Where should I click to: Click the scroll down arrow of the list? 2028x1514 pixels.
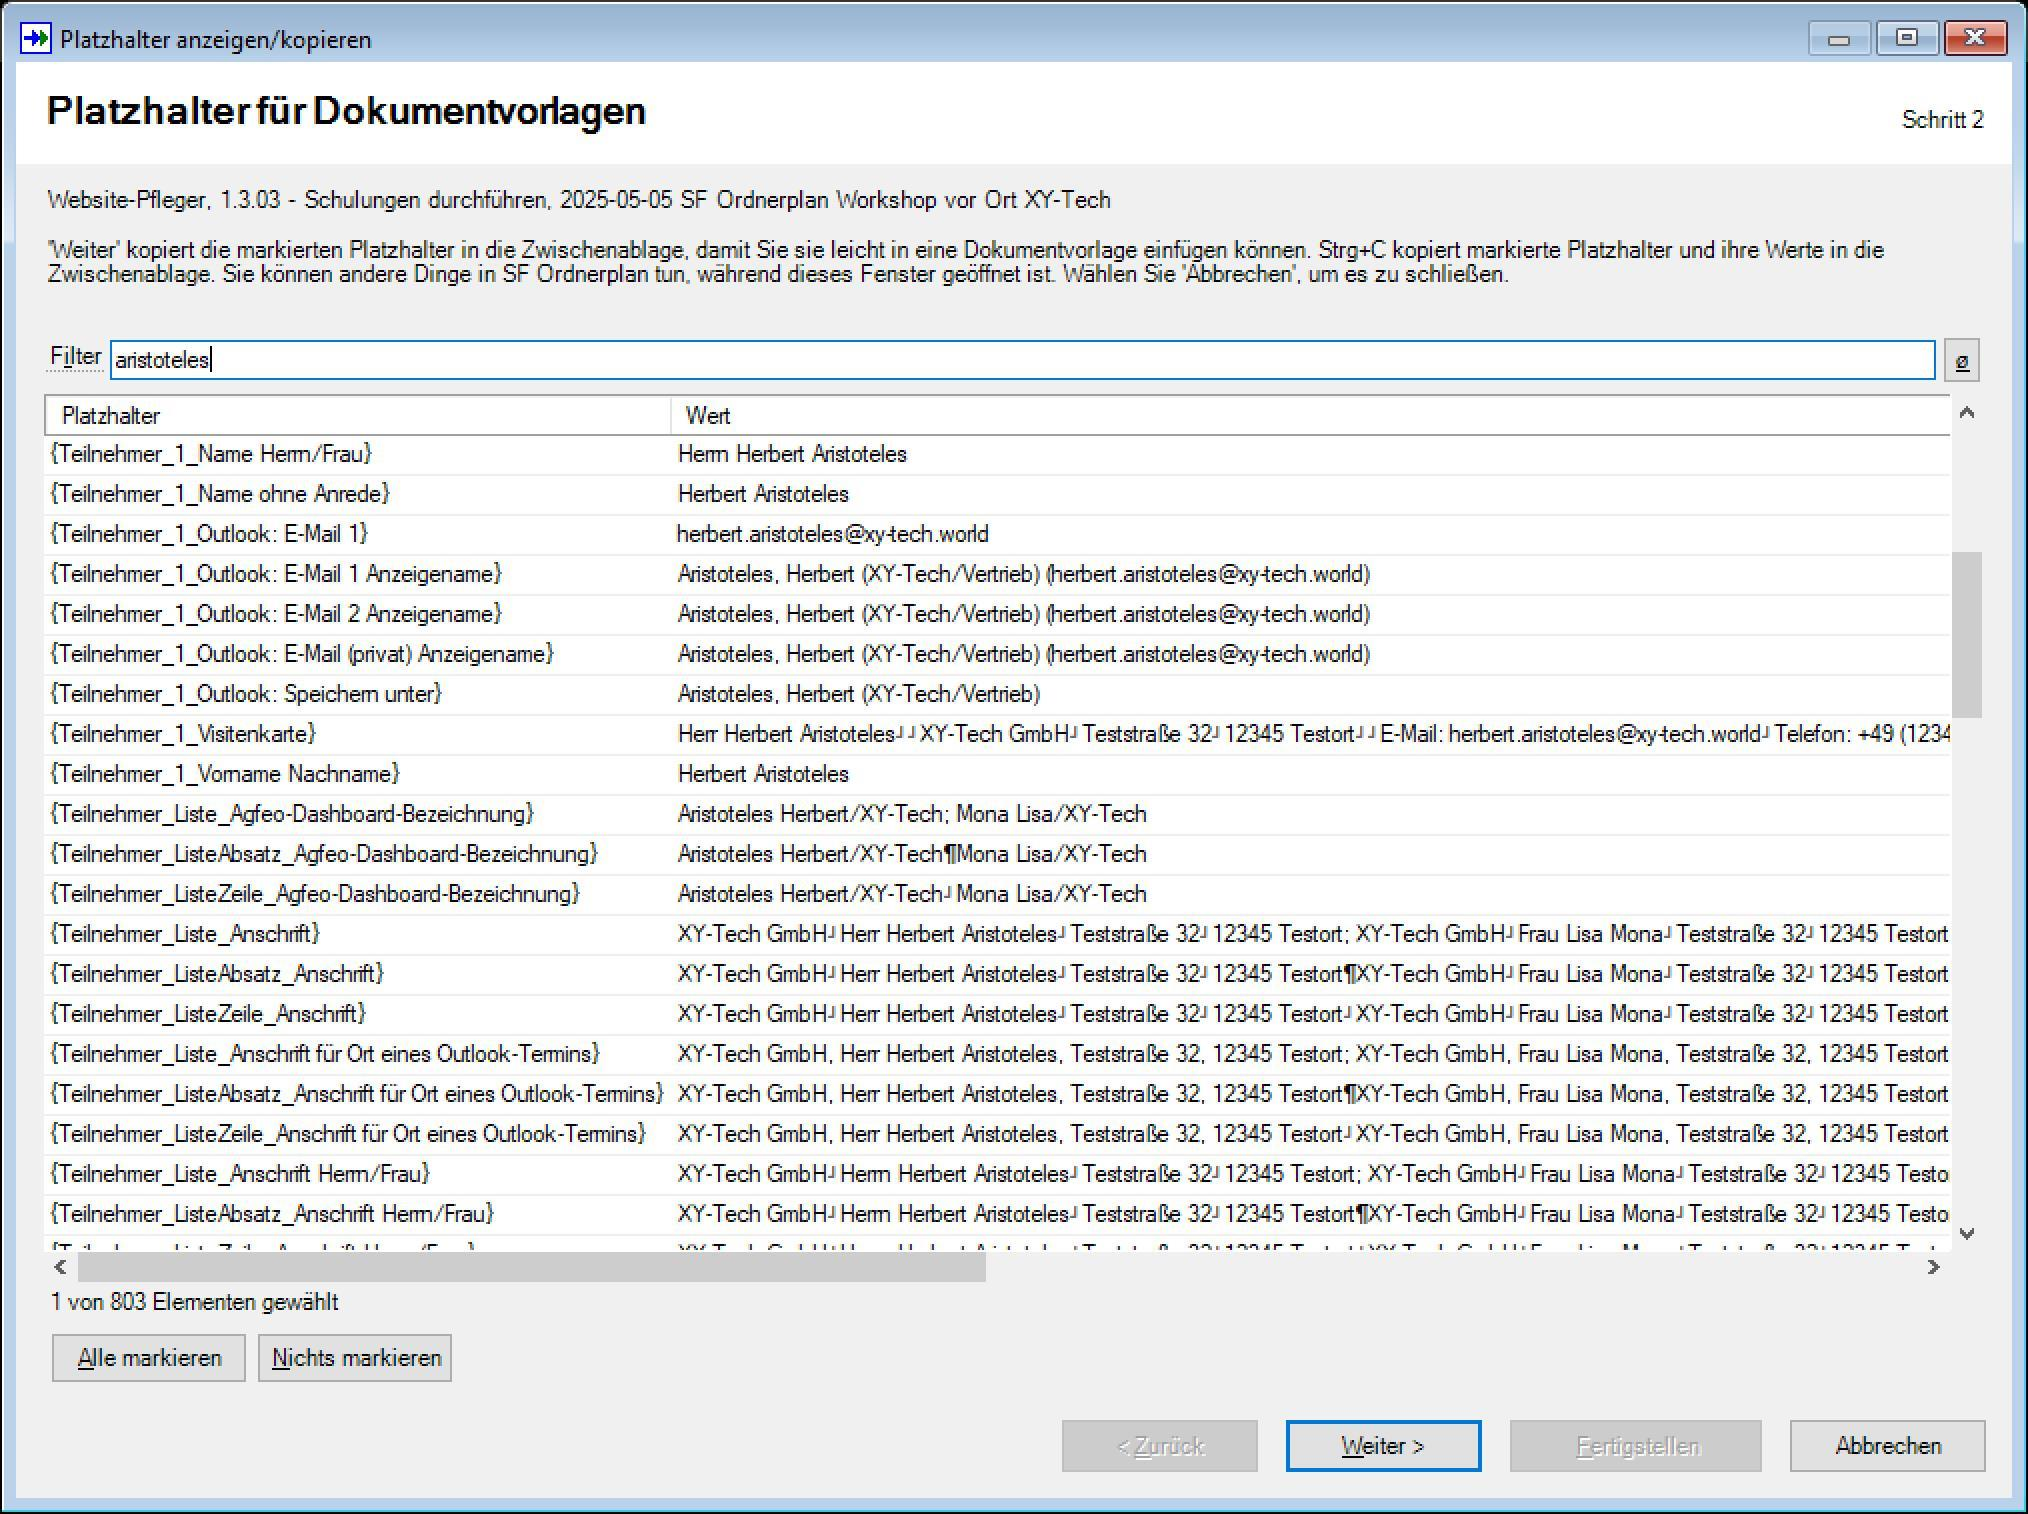tap(1966, 1233)
